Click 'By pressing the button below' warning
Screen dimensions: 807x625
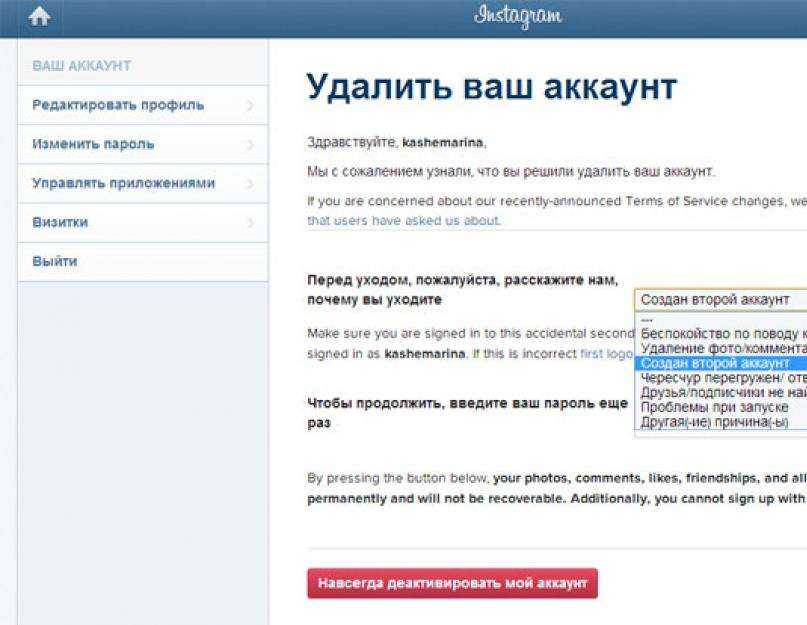(557, 488)
